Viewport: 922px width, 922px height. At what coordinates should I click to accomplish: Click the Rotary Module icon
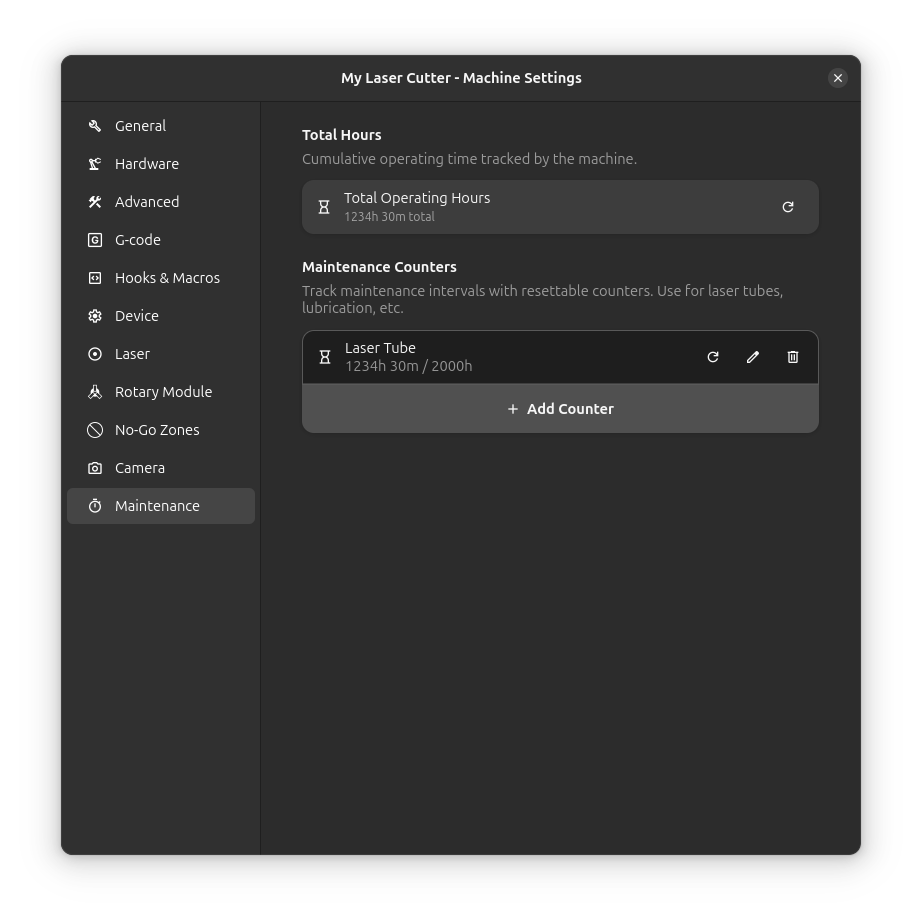tap(94, 392)
